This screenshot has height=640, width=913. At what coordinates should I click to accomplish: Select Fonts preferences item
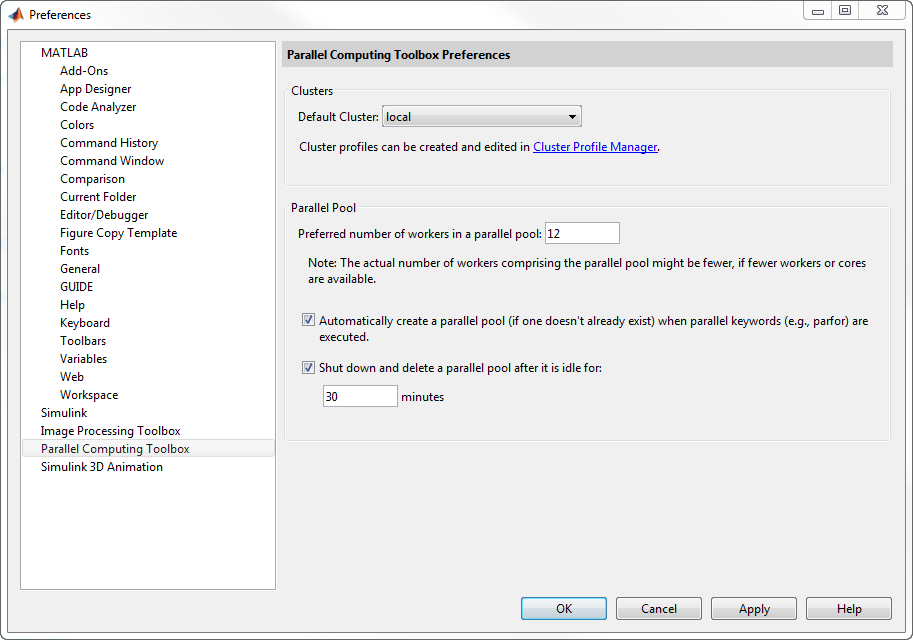[74, 251]
